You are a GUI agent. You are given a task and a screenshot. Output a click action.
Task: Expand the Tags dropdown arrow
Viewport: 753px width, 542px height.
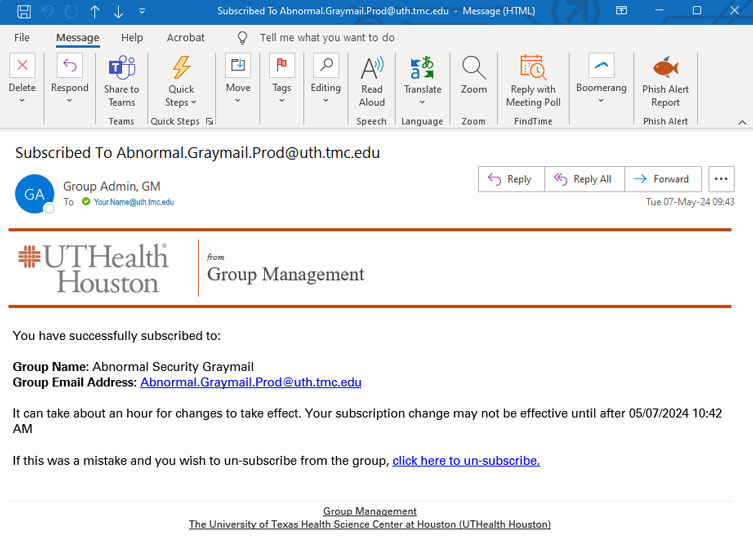click(281, 100)
